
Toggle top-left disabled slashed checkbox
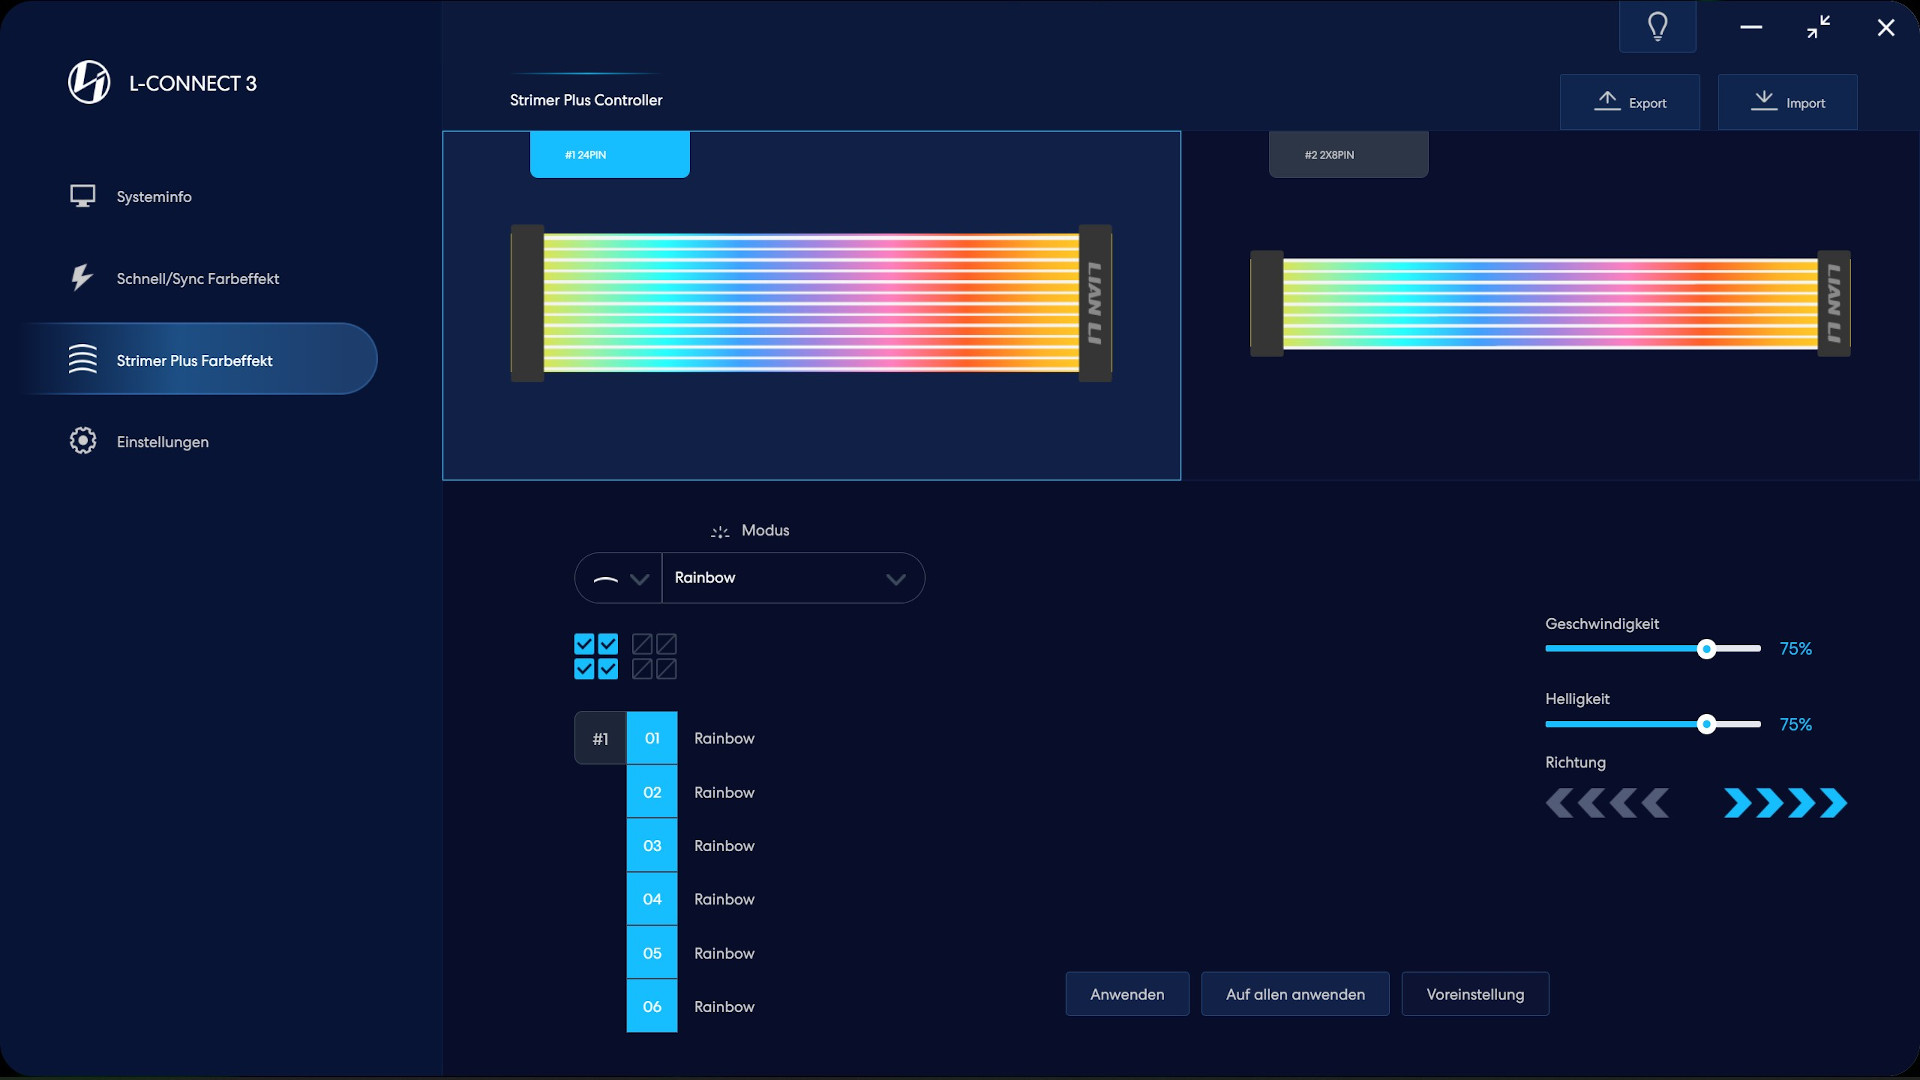click(642, 644)
